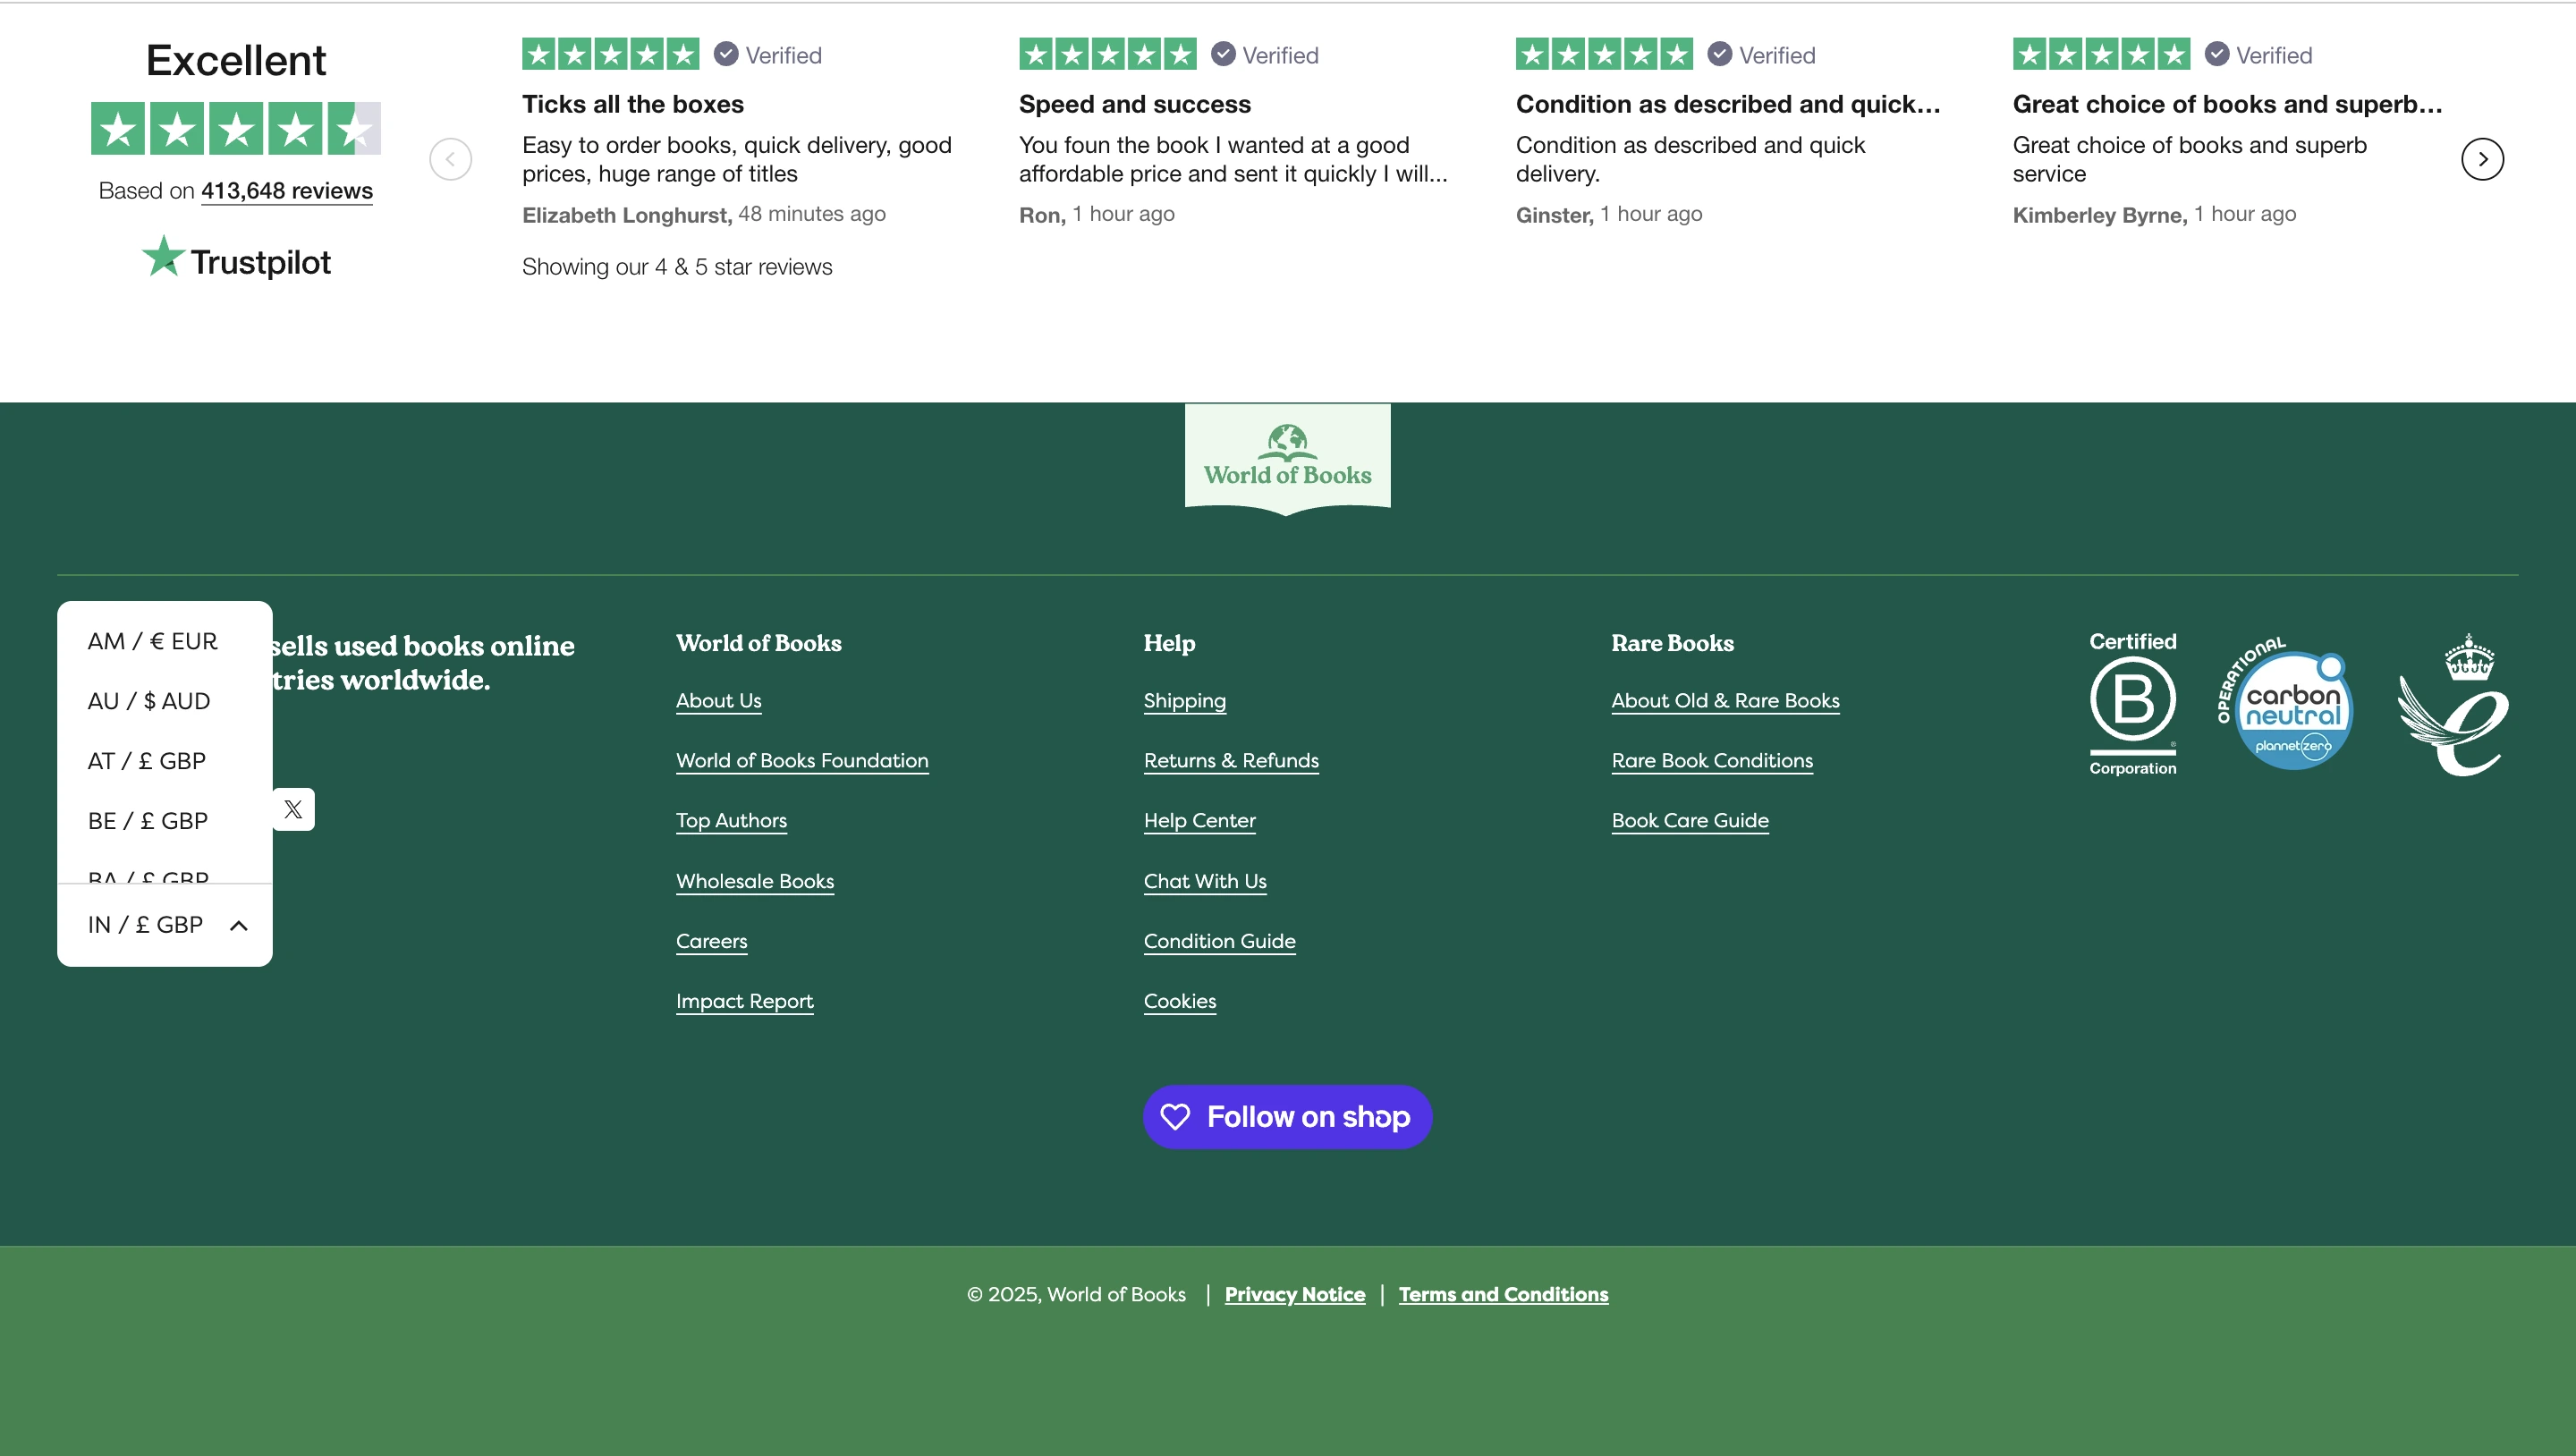Open the 413,648 reviews link
The height and width of the screenshot is (1456, 2576).
pos(286,190)
